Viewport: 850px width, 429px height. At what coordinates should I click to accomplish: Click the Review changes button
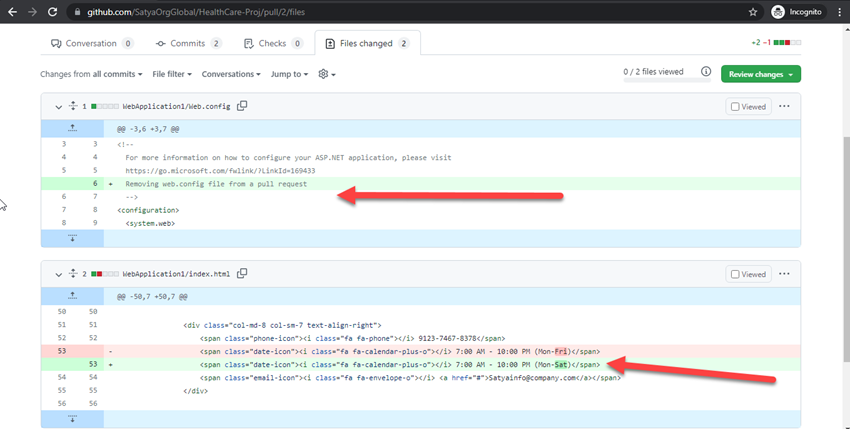tap(761, 74)
